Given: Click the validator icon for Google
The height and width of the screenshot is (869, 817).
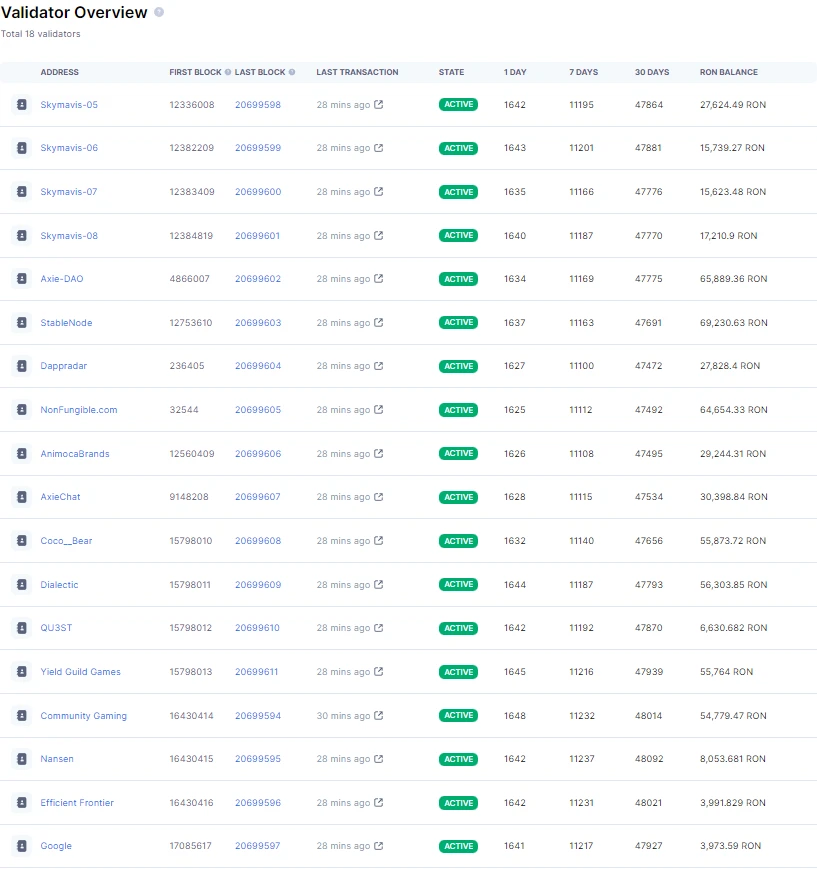Looking at the screenshot, I should tap(22, 846).
